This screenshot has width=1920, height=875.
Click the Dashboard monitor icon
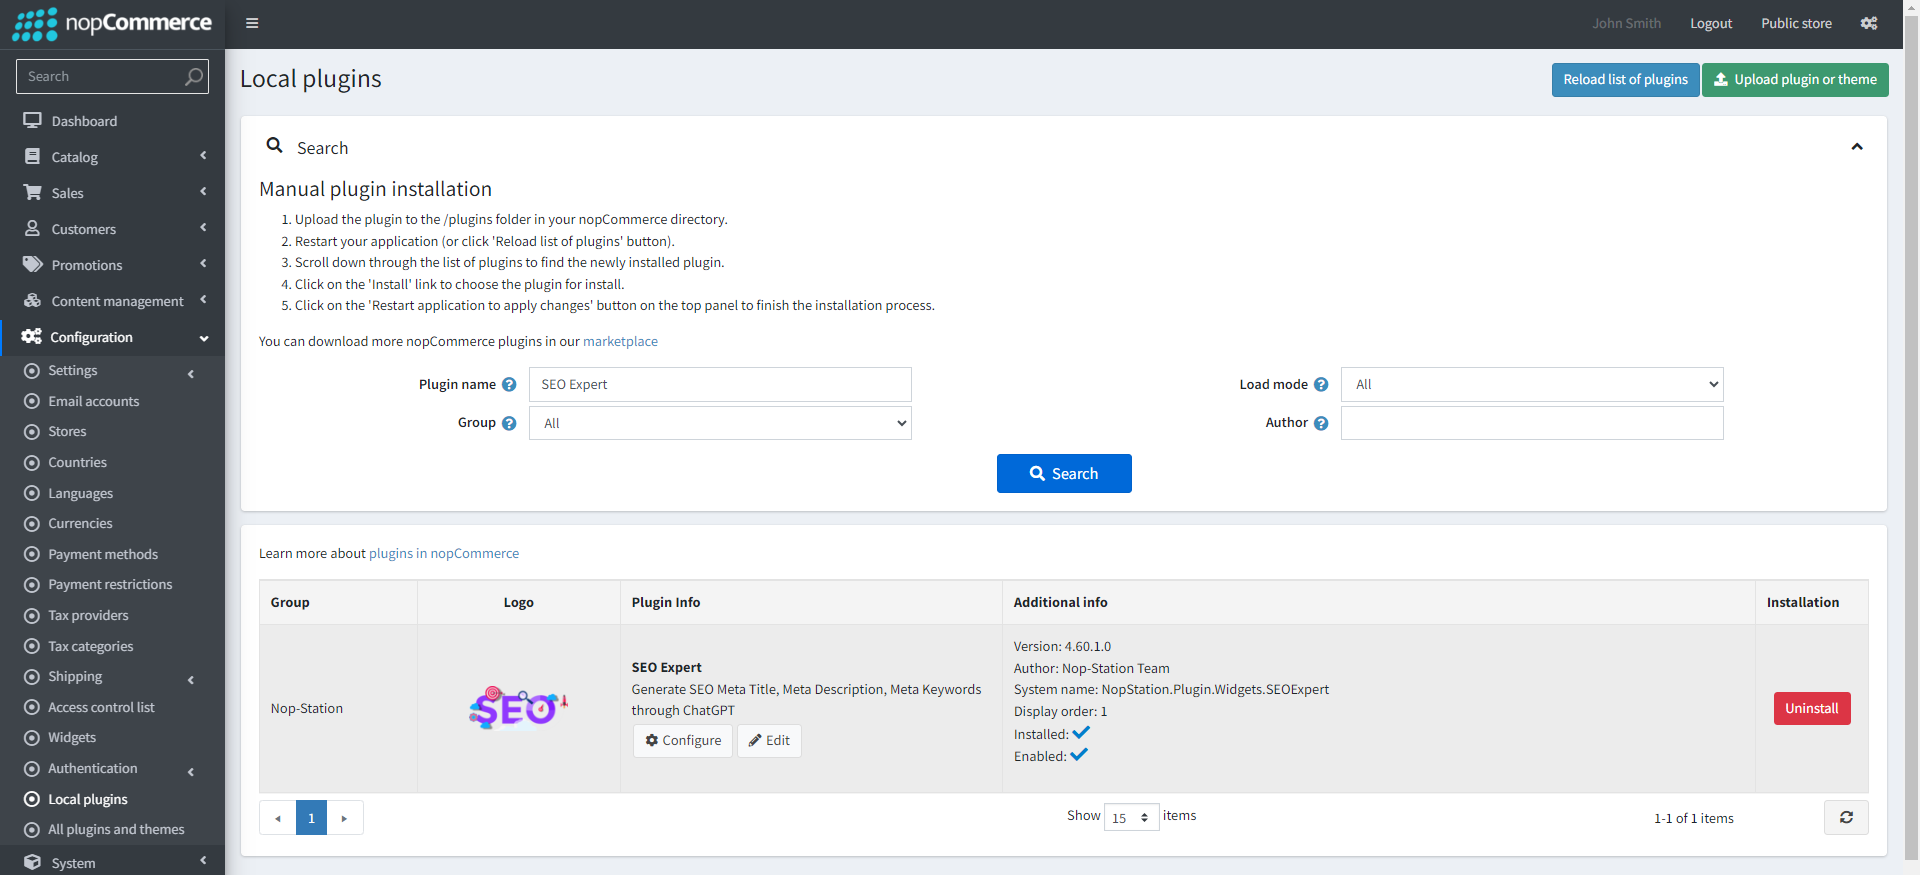point(33,120)
